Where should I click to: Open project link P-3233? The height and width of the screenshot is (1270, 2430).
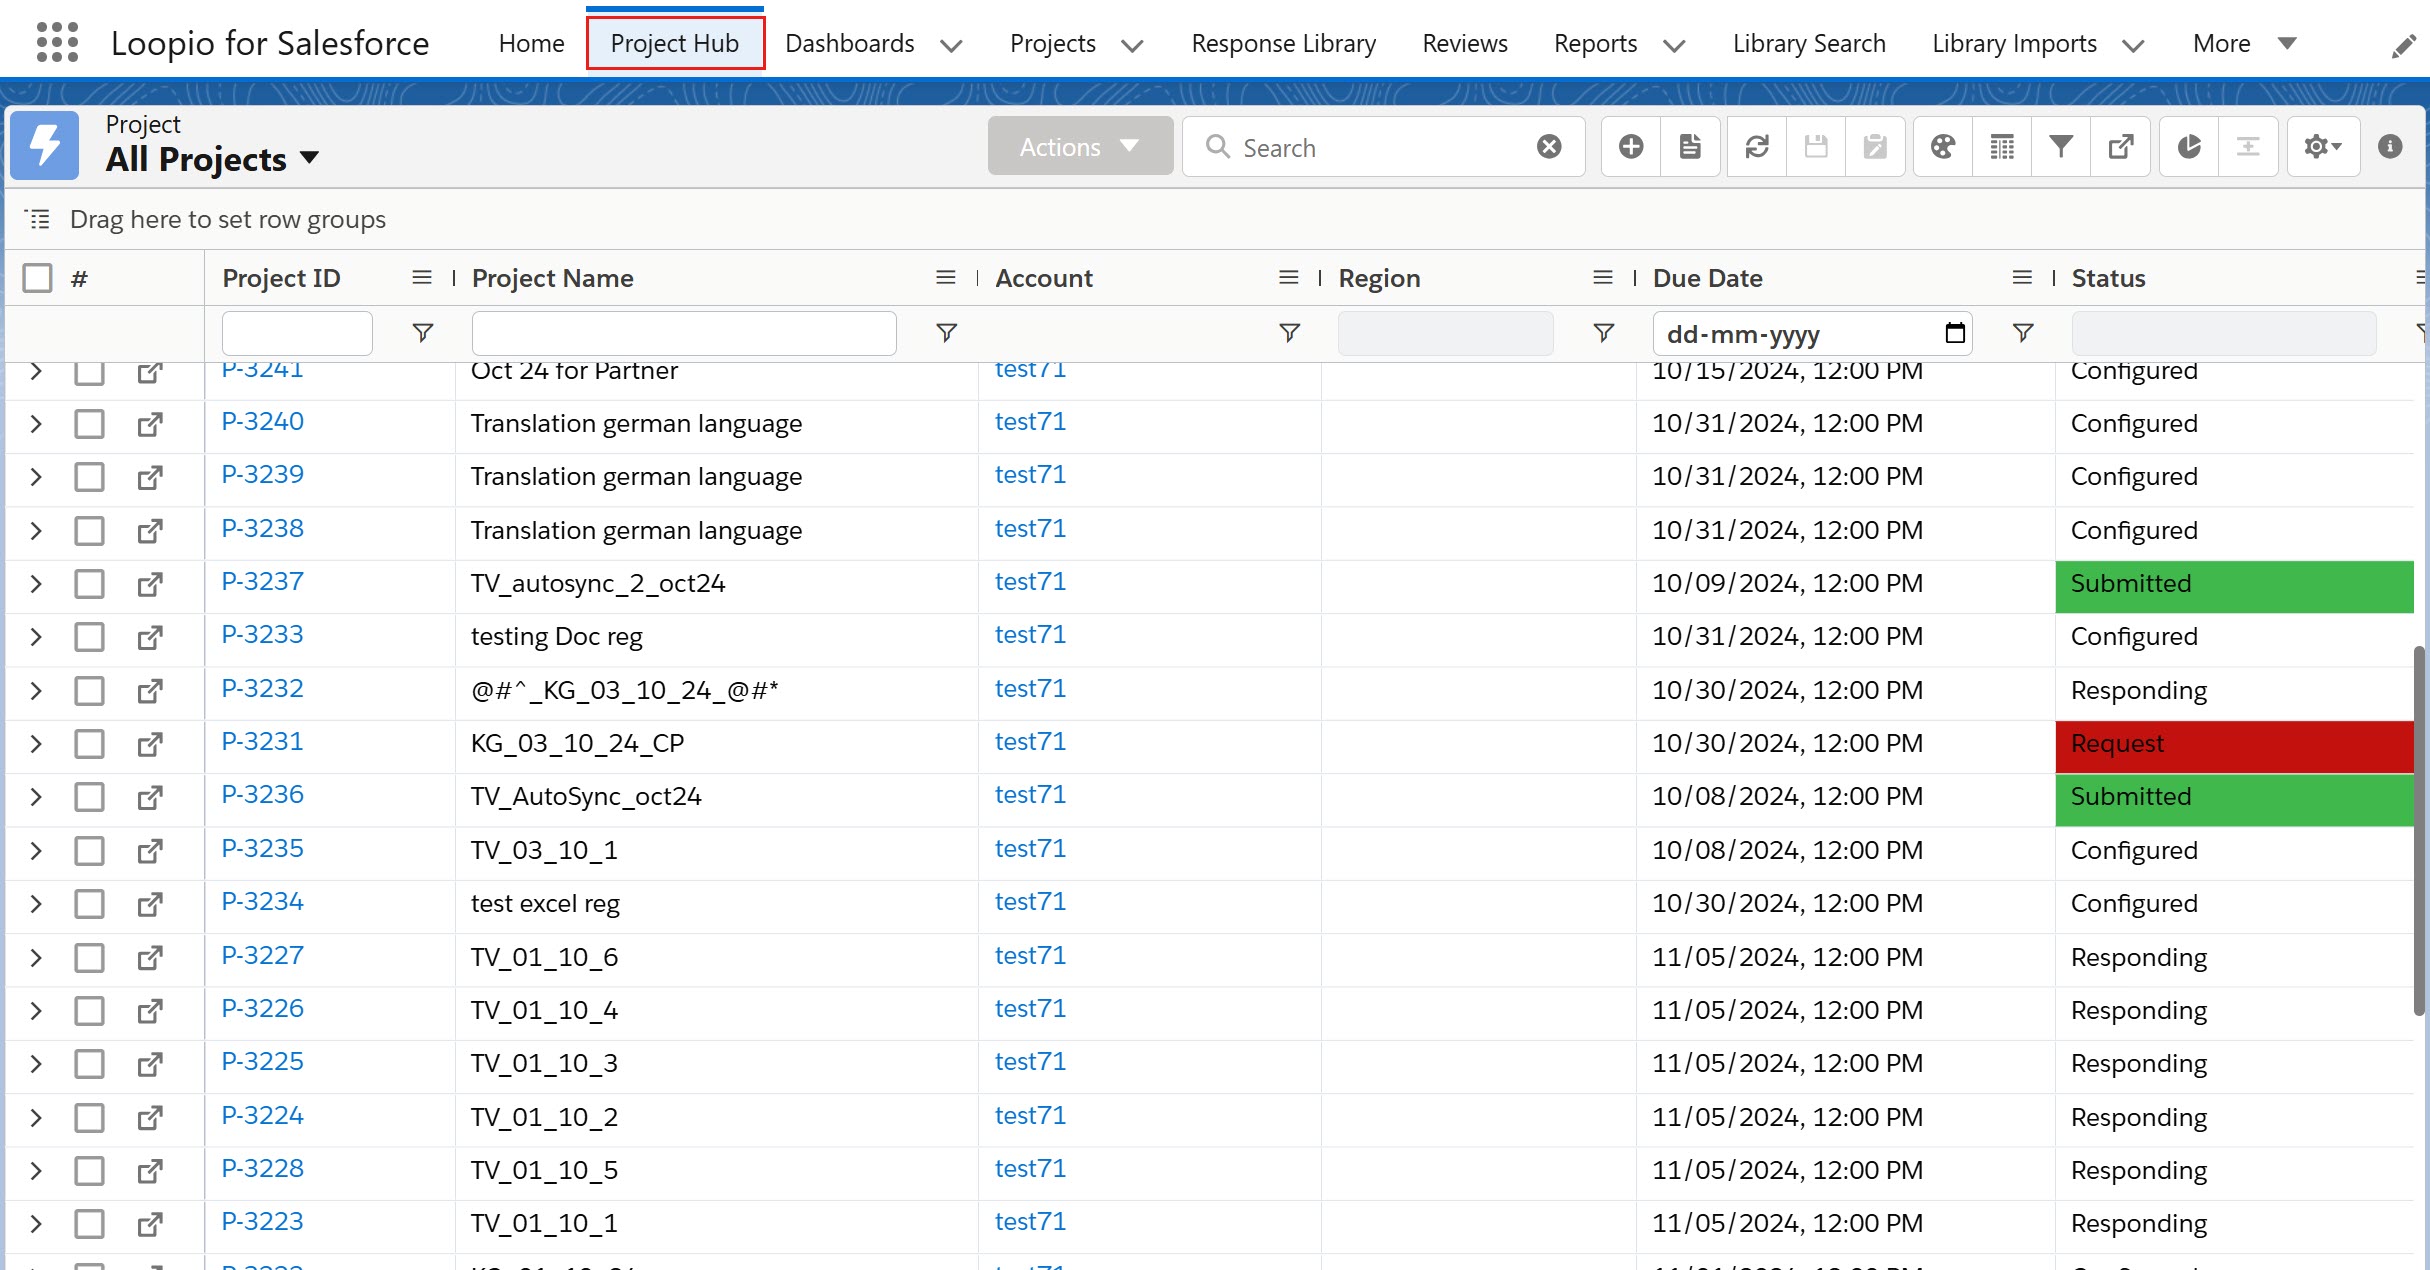click(262, 634)
